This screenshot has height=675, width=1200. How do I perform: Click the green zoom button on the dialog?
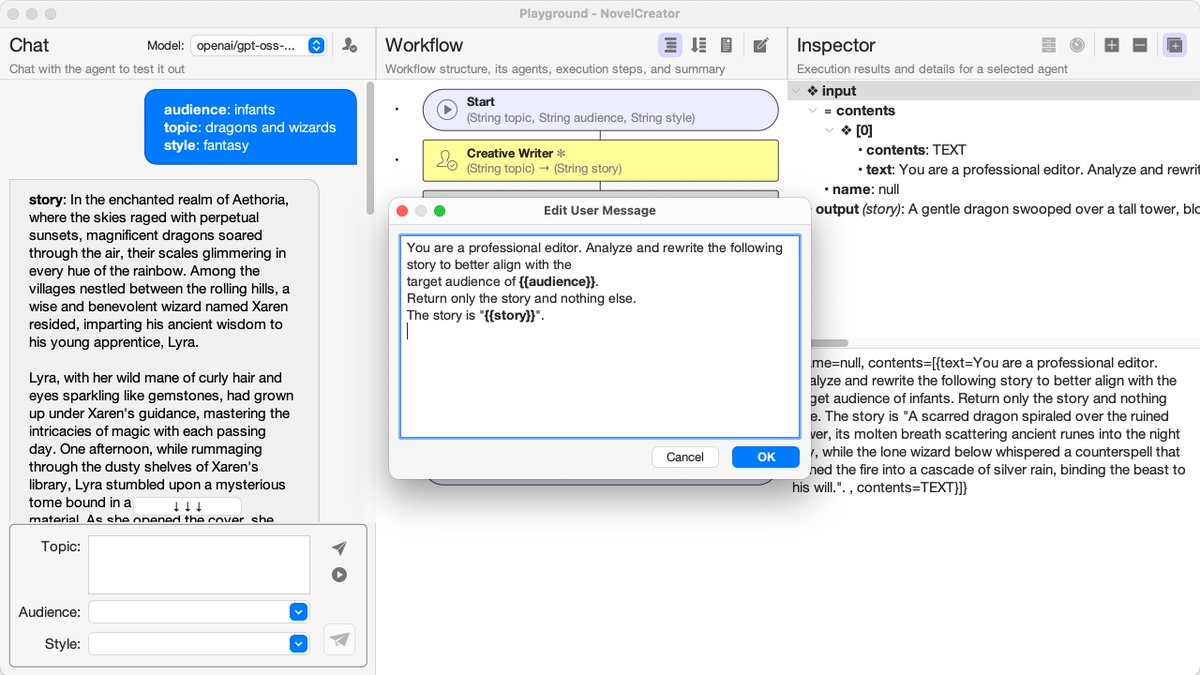click(x=440, y=211)
